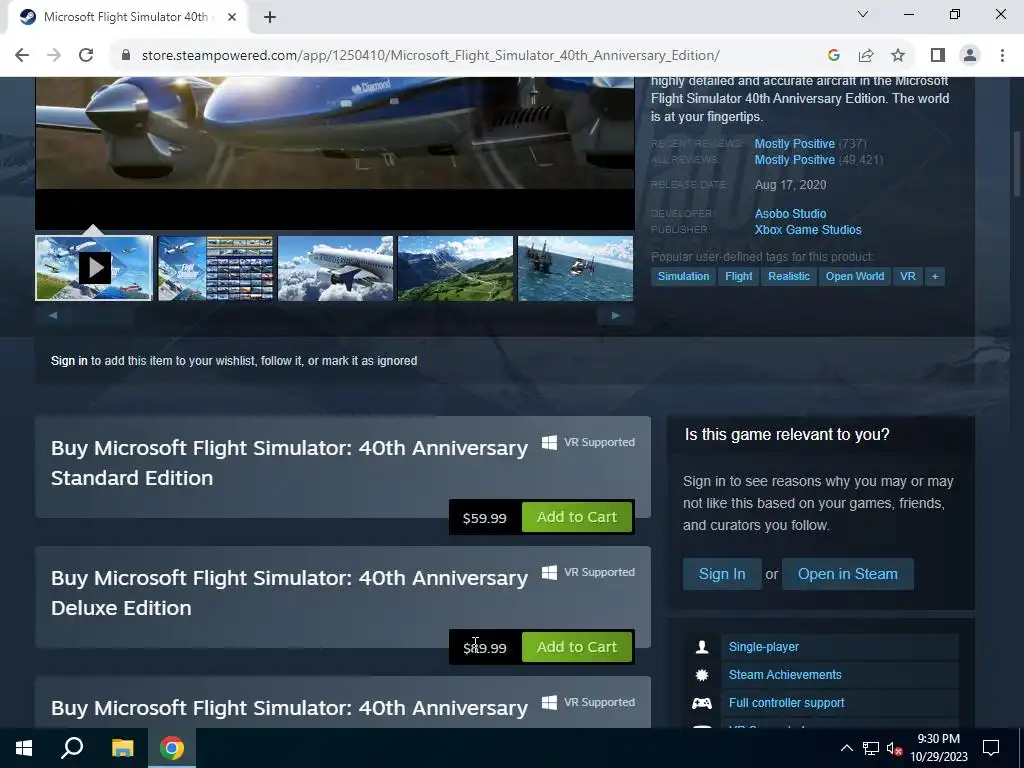Click the left thumbnail strip arrow
This screenshot has height=768, width=1024.
pyautogui.click(x=53, y=315)
